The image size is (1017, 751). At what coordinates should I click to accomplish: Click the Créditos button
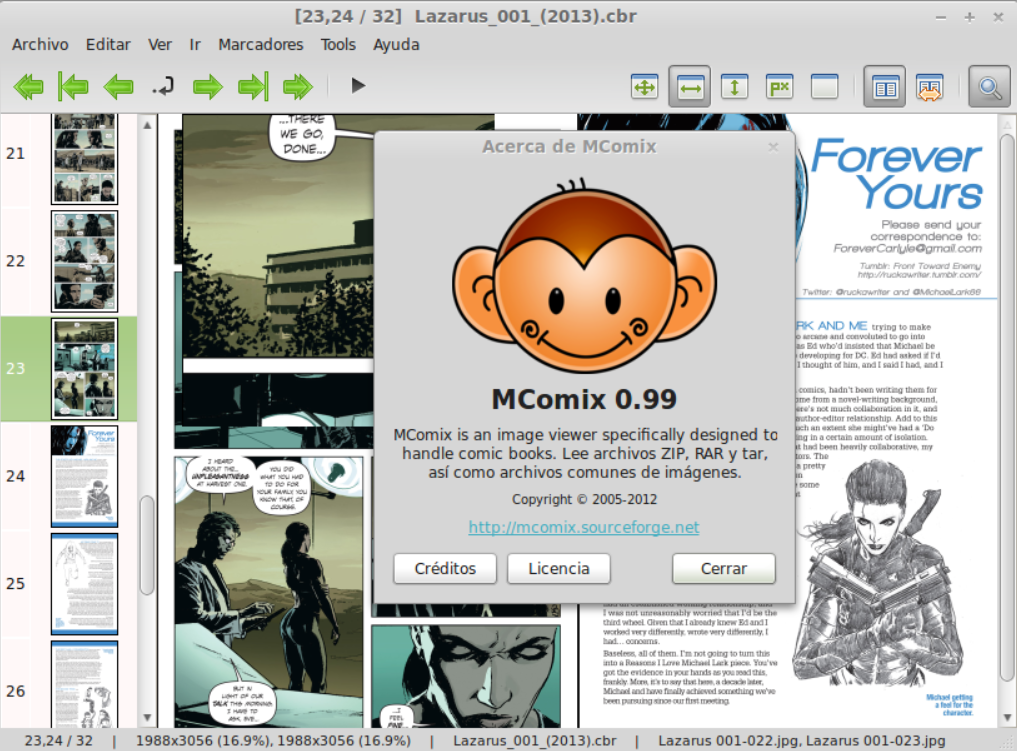pyautogui.click(x=445, y=569)
